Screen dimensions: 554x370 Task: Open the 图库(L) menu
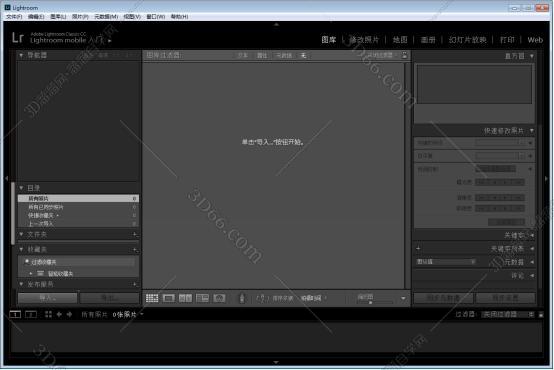[x=58, y=17]
